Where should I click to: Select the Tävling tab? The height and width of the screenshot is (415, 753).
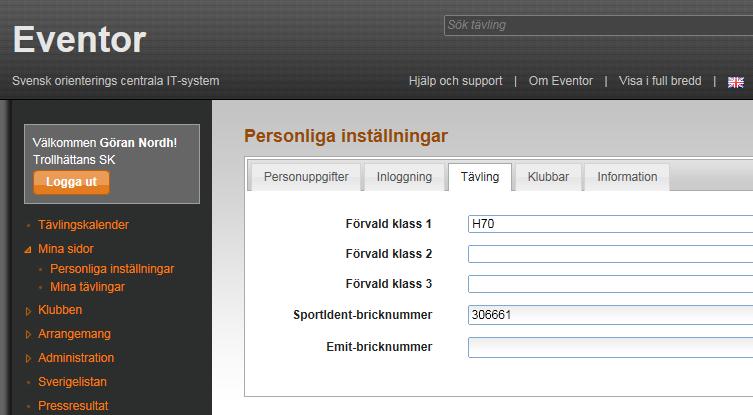480,177
